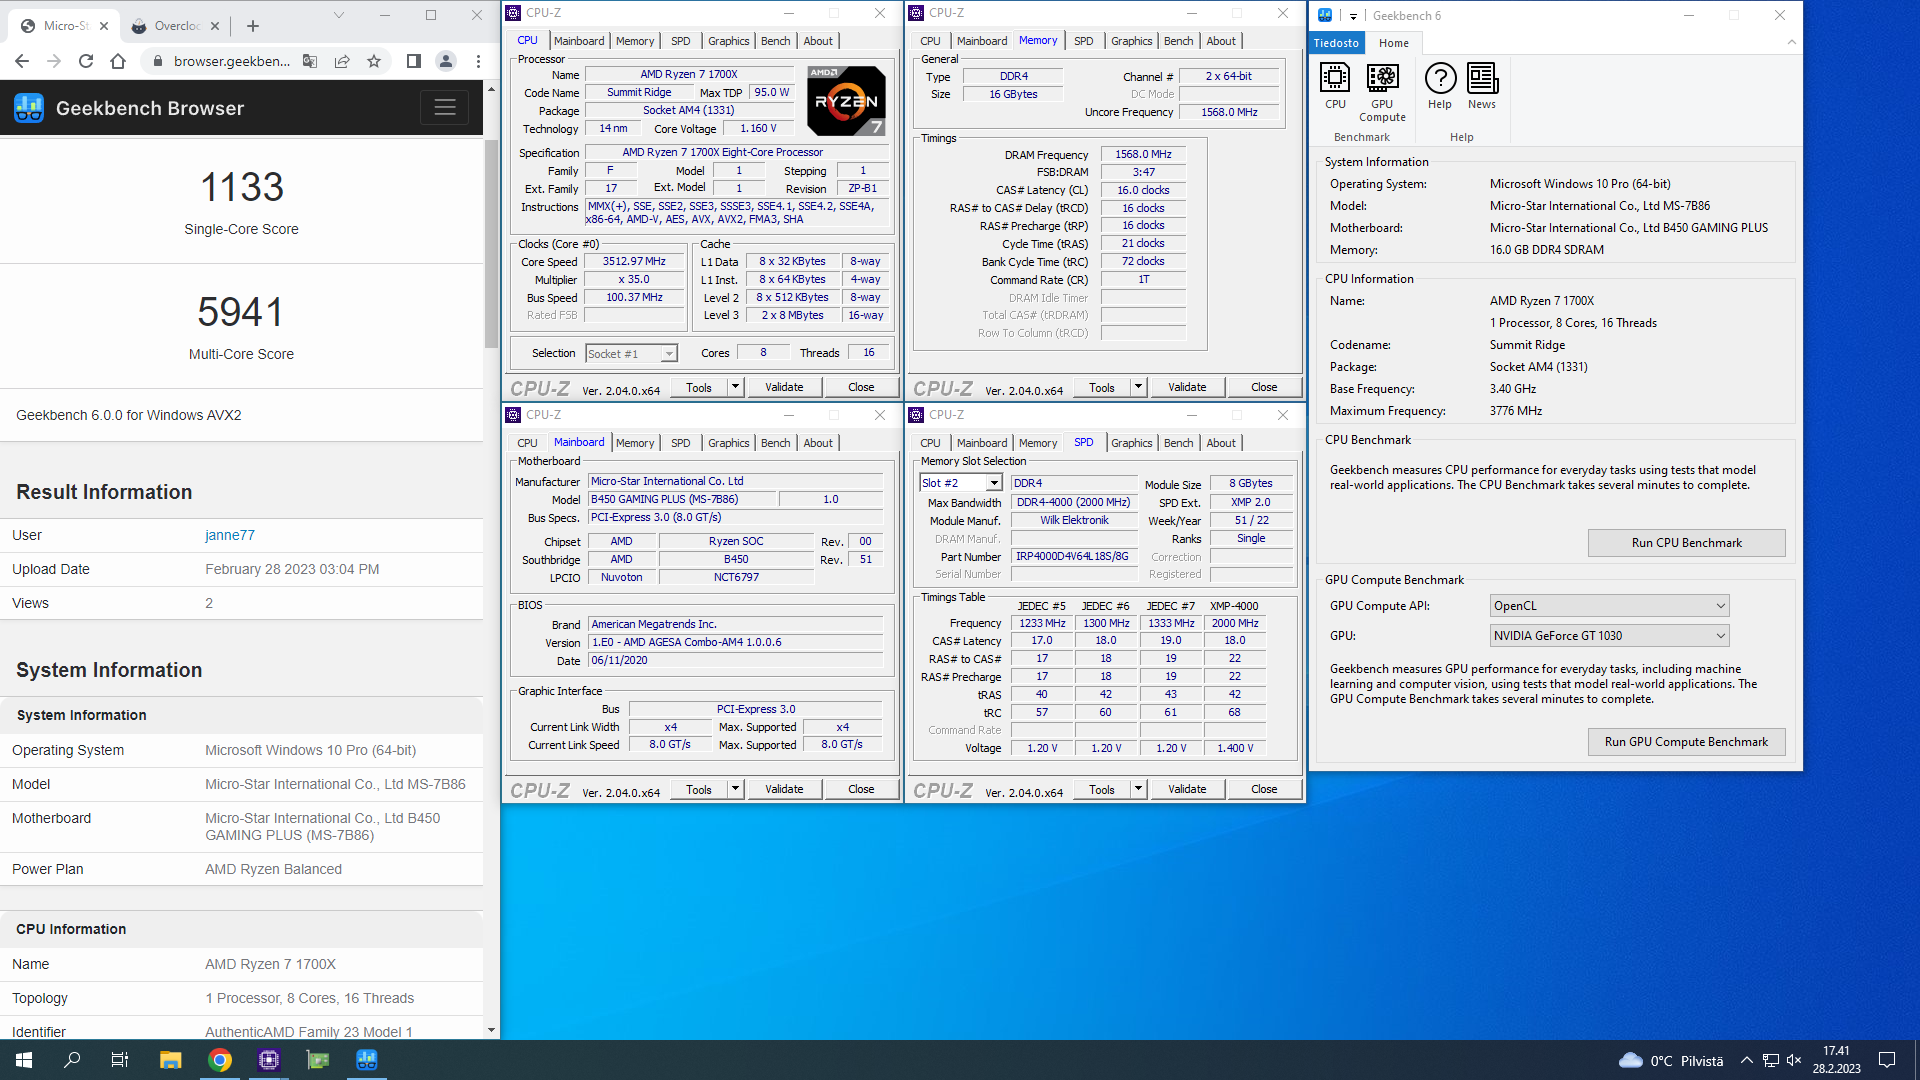Open the Geekbench Browser hamburger menu
The height and width of the screenshot is (1080, 1920).
tap(445, 108)
